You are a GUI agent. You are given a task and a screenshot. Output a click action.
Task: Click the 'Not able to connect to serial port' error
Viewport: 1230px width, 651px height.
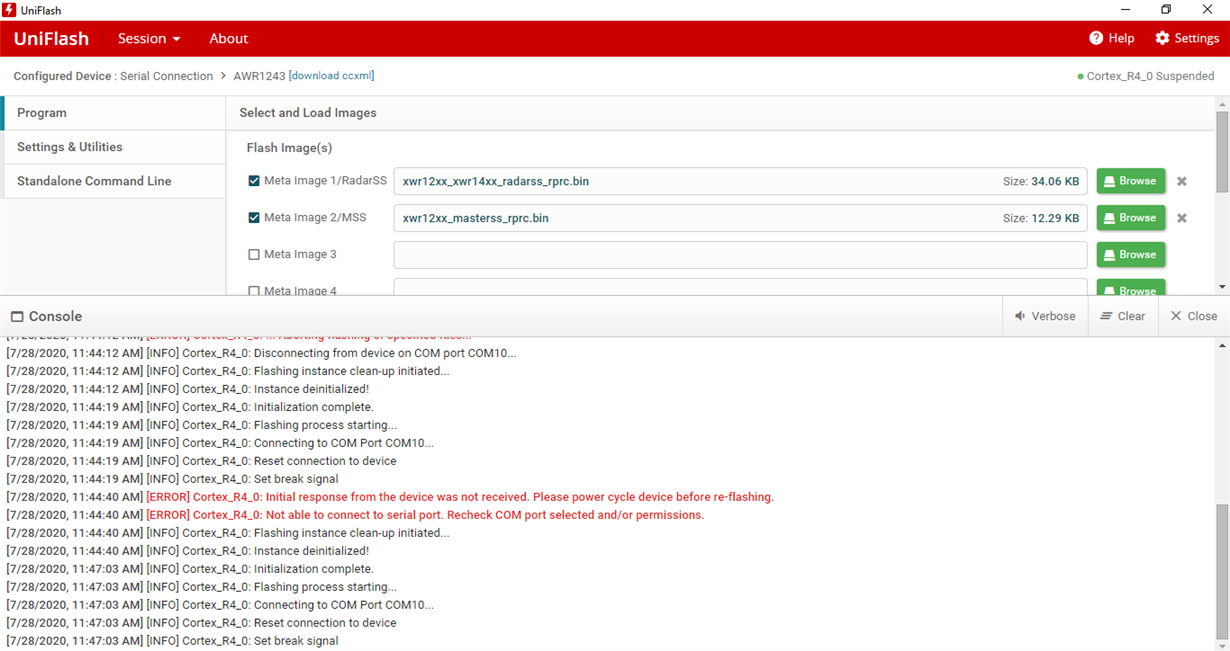(355, 515)
